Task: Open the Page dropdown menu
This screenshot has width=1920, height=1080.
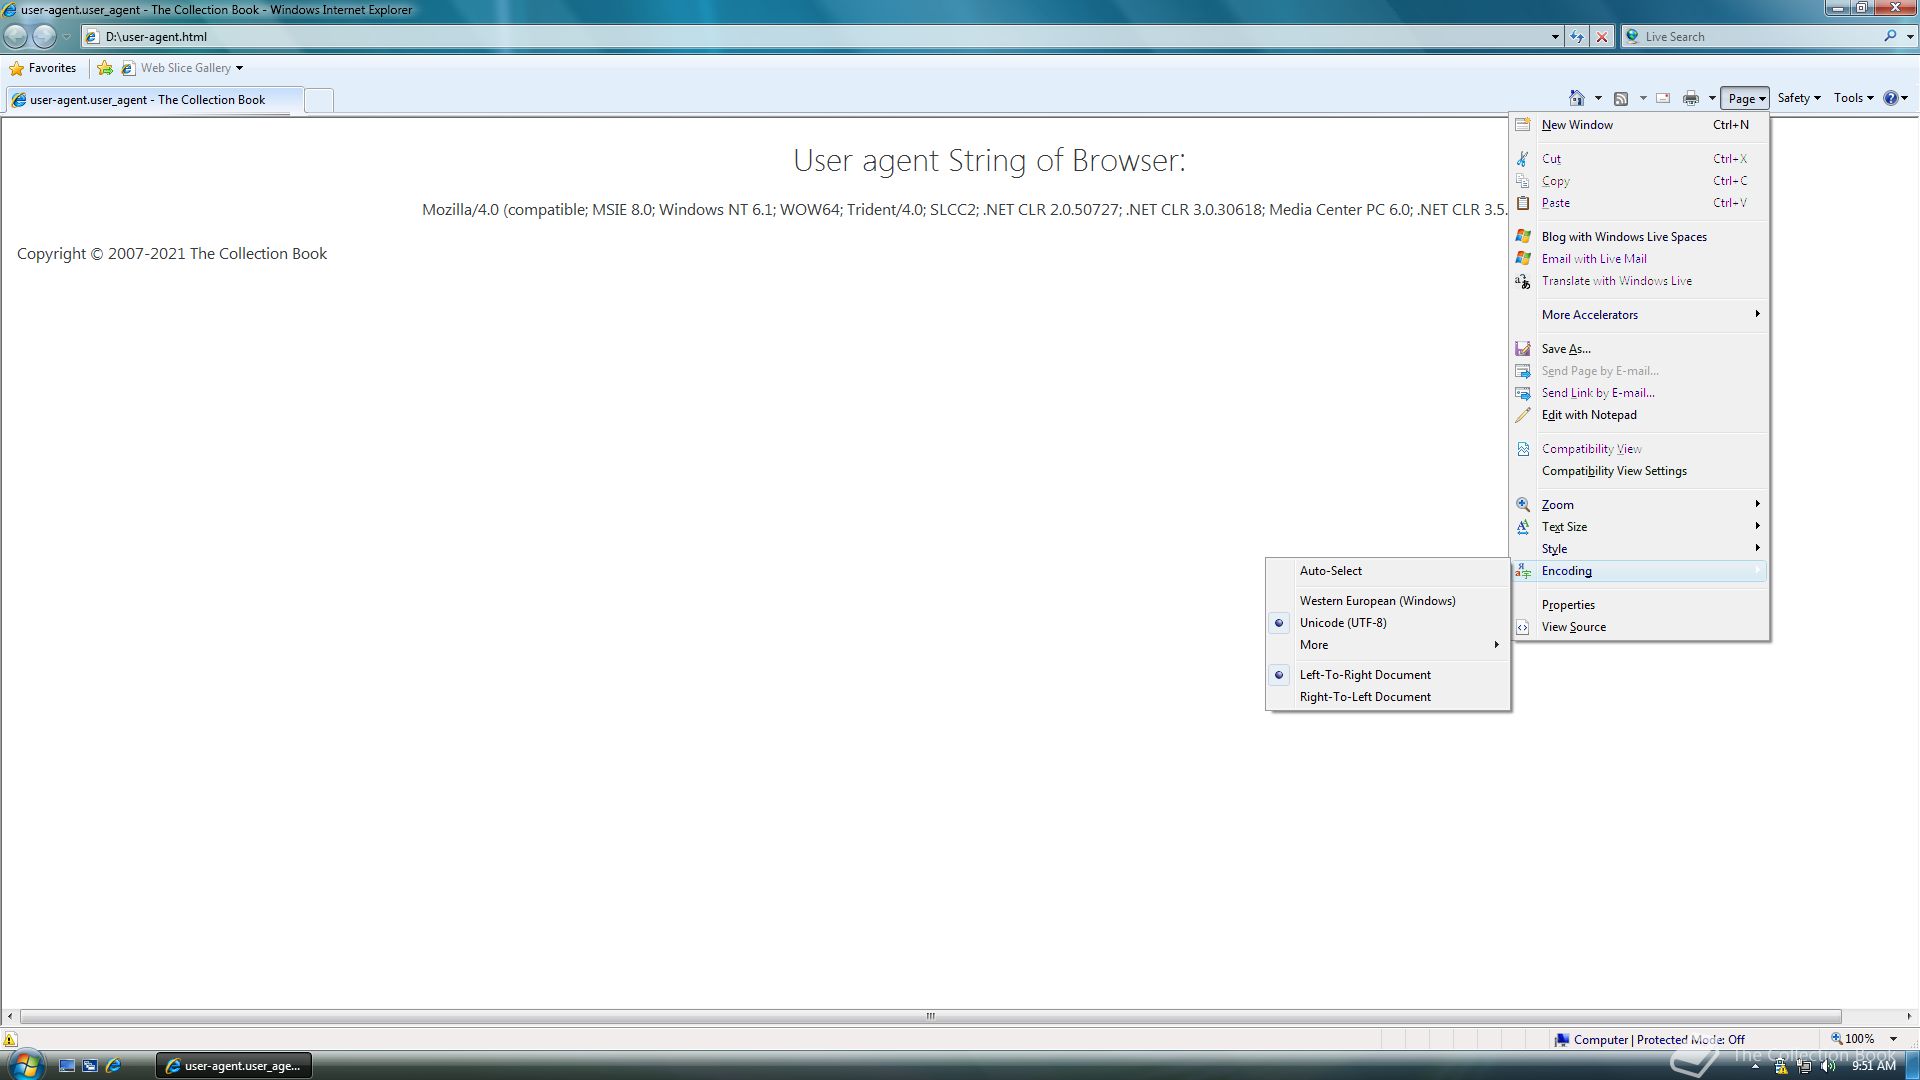Action: 1745,98
